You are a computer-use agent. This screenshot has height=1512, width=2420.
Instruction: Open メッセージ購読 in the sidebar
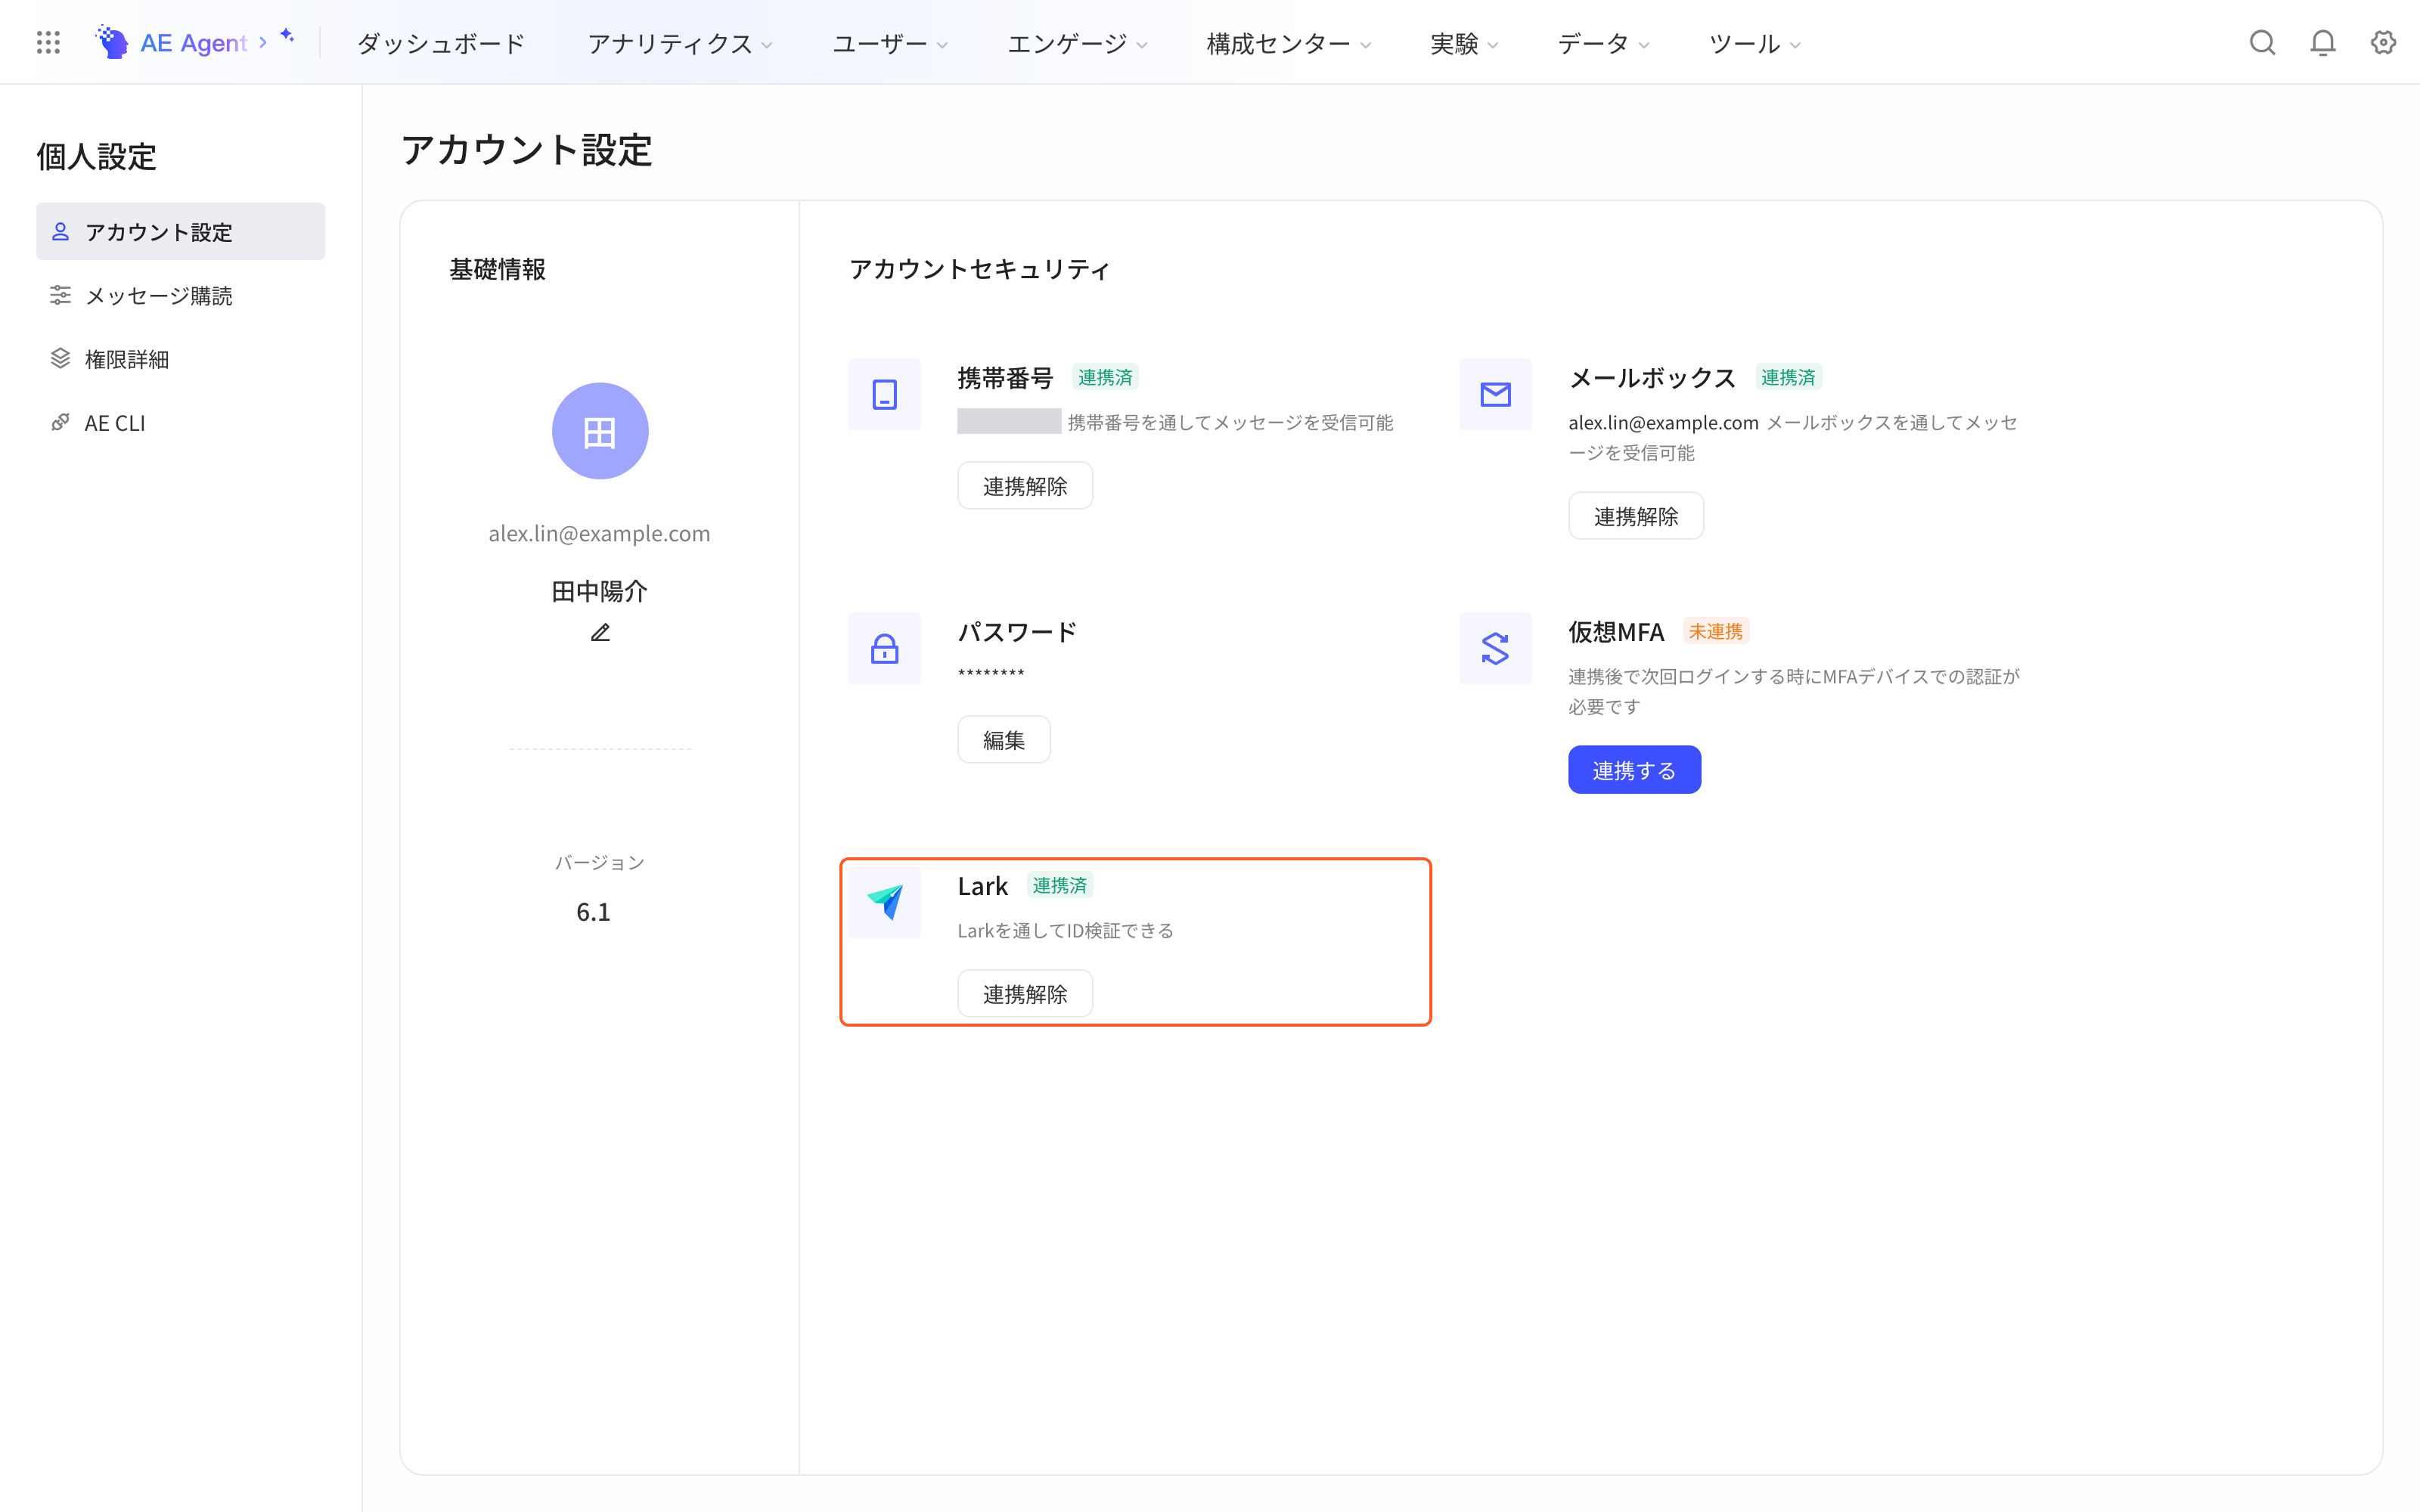tap(181, 295)
